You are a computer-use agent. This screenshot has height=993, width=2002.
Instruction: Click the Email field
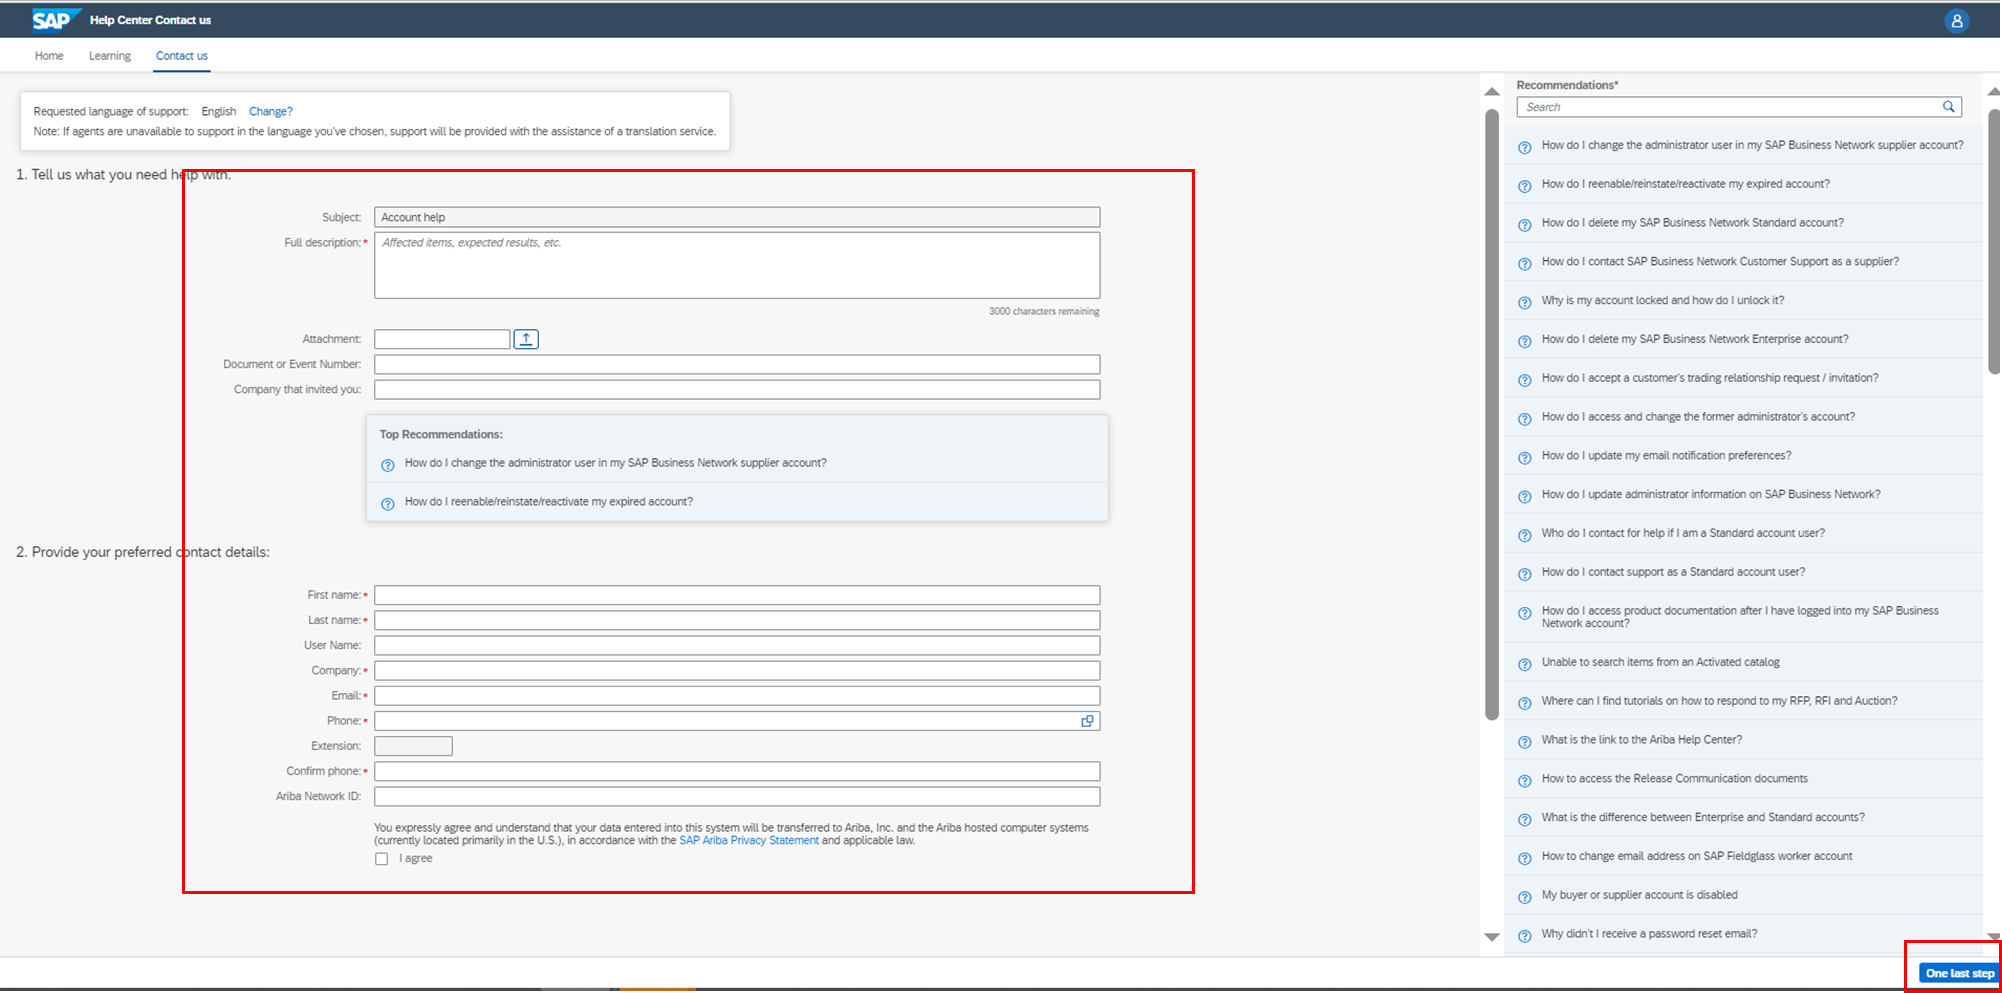pyautogui.click(x=737, y=696)
